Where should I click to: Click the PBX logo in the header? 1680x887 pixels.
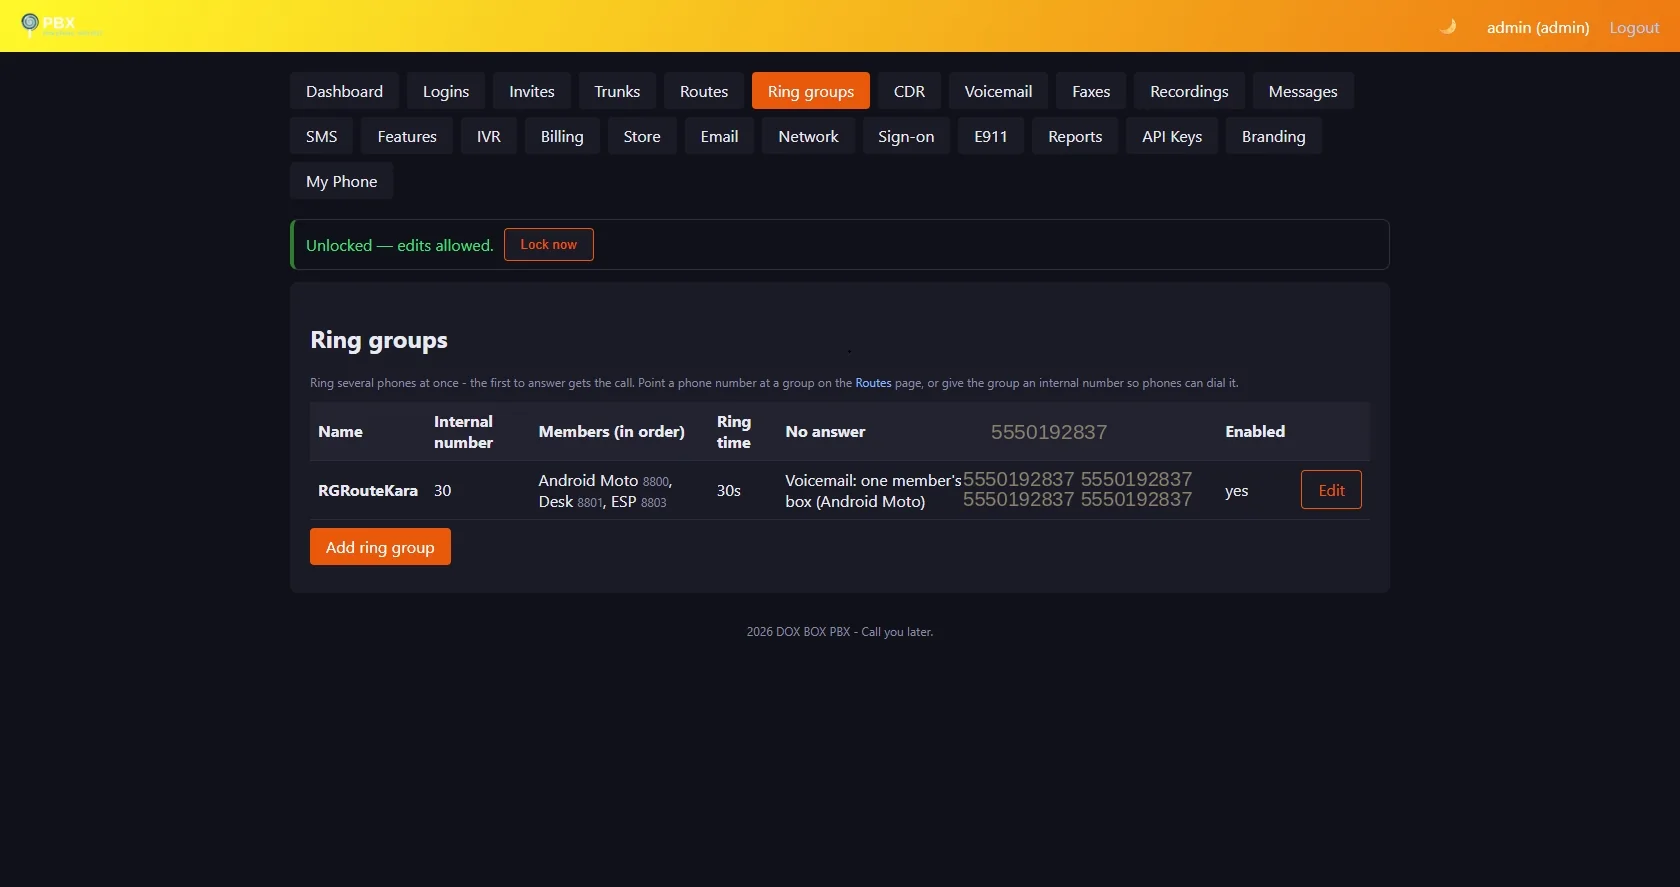[x=60, y=25]
